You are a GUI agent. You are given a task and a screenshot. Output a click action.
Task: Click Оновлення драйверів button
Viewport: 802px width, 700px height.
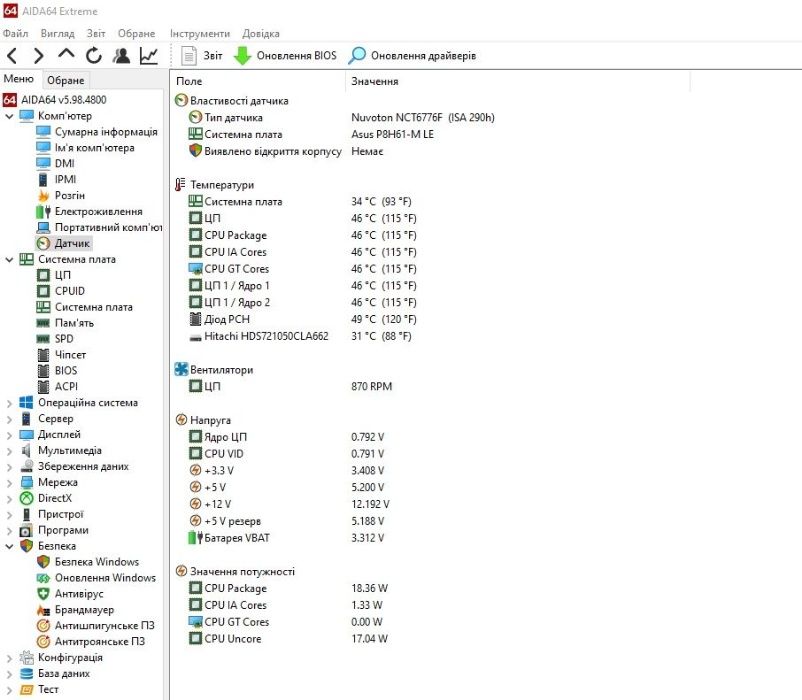(412, 55)
